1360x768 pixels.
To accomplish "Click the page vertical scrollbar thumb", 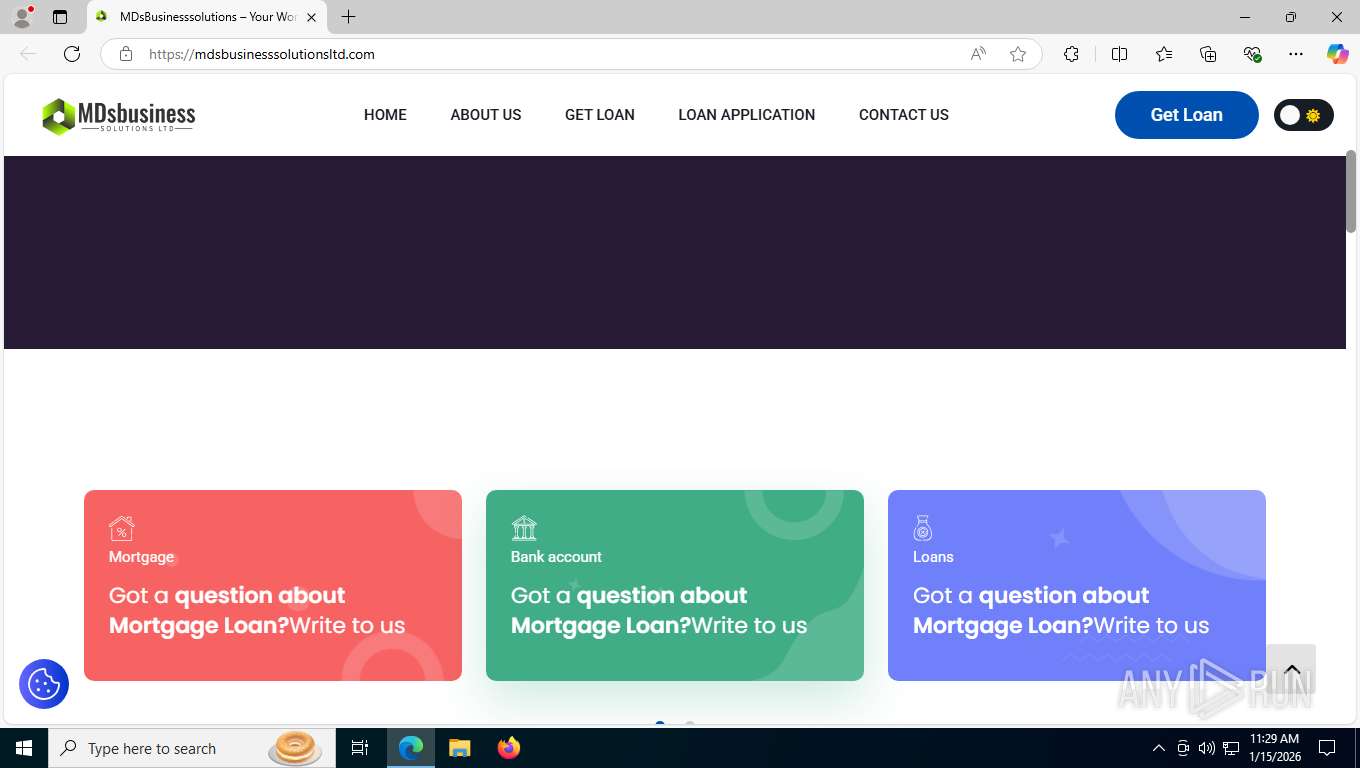I will point(1351,192).
